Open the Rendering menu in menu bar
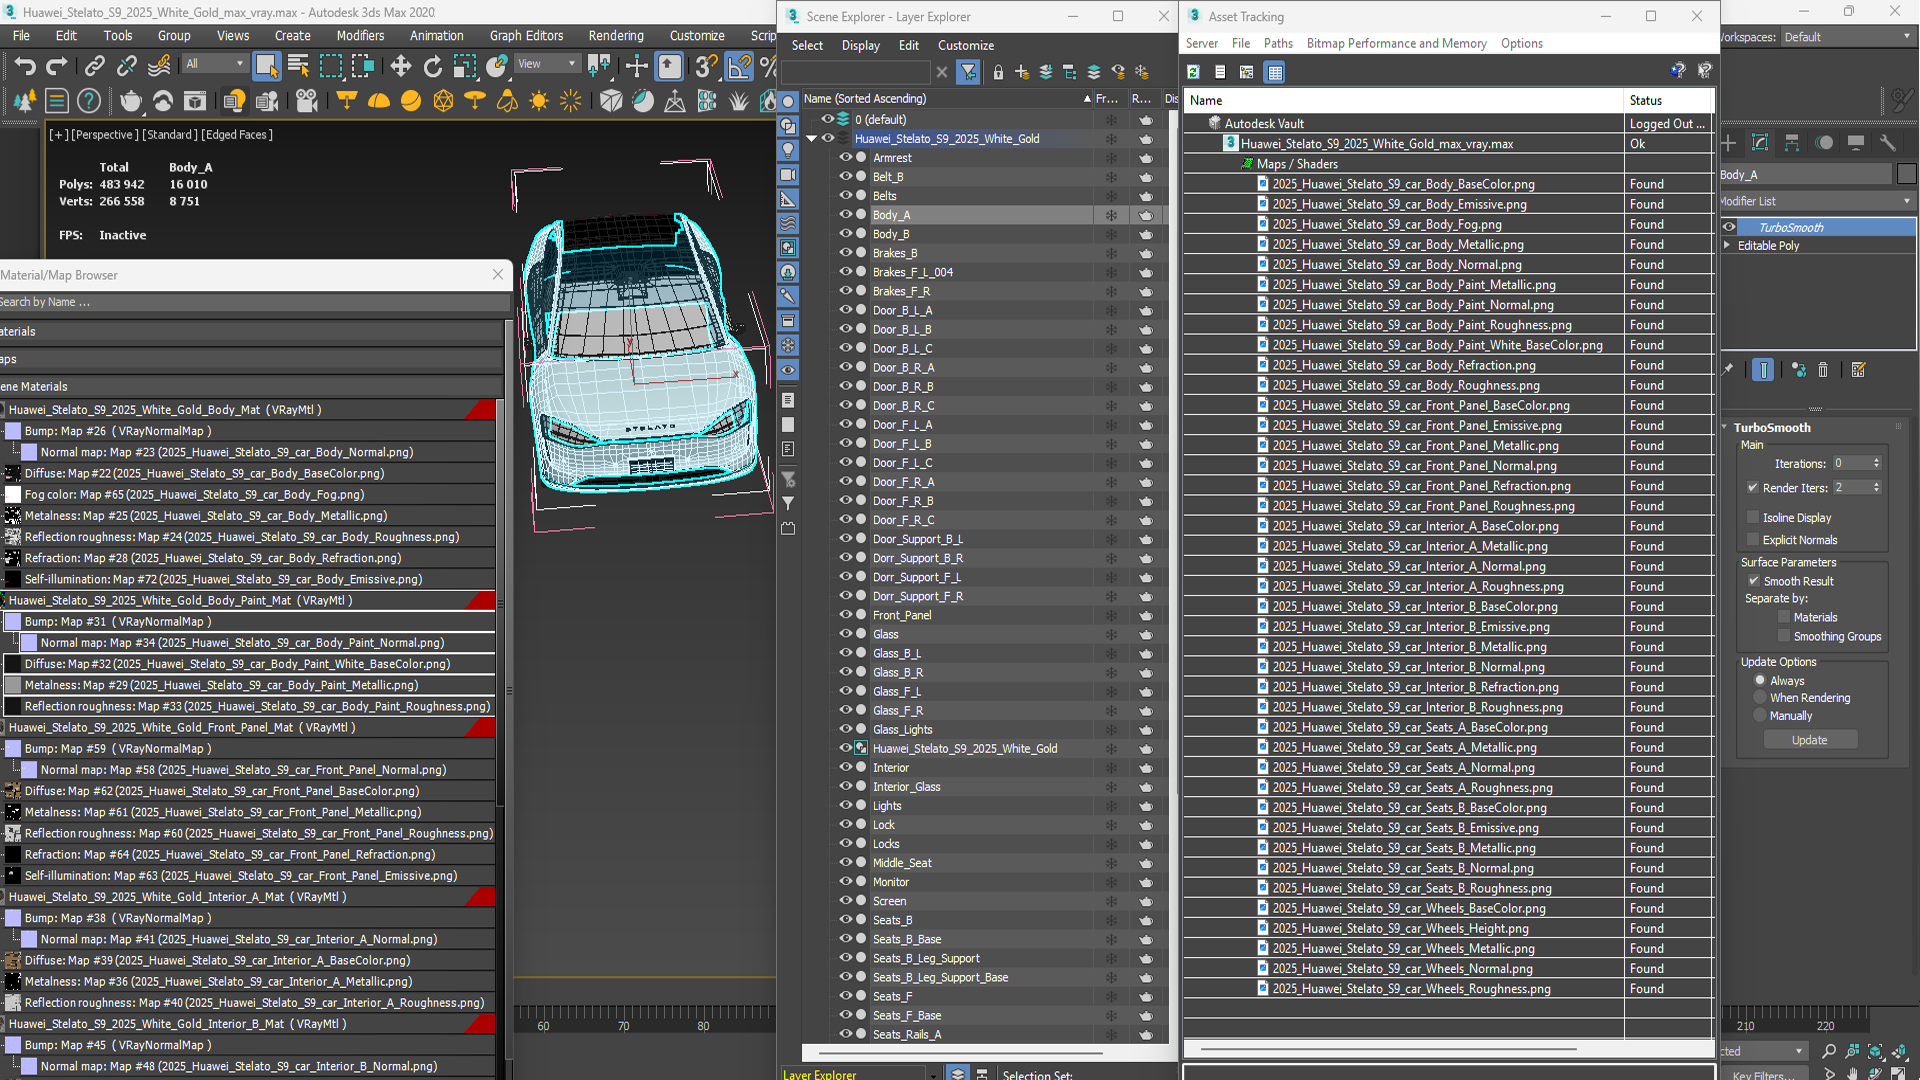Image resolution: width=1920 pixels, height=1080 pixels. pos(615,36)
